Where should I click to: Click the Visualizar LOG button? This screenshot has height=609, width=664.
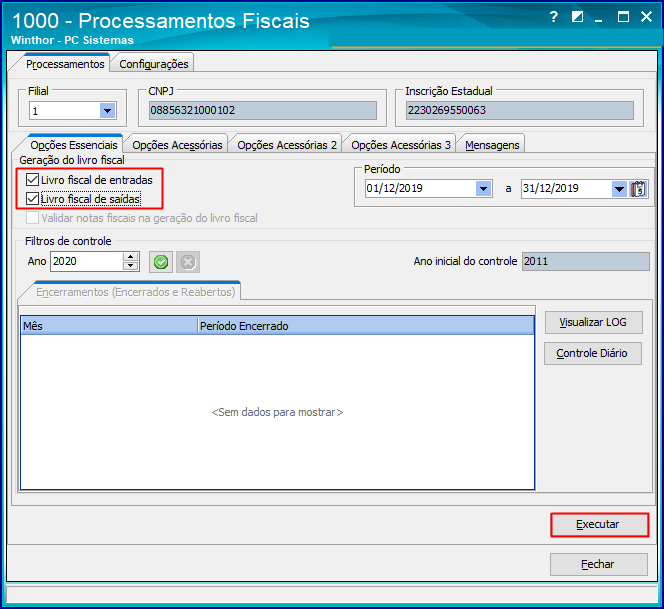[593, 322]
